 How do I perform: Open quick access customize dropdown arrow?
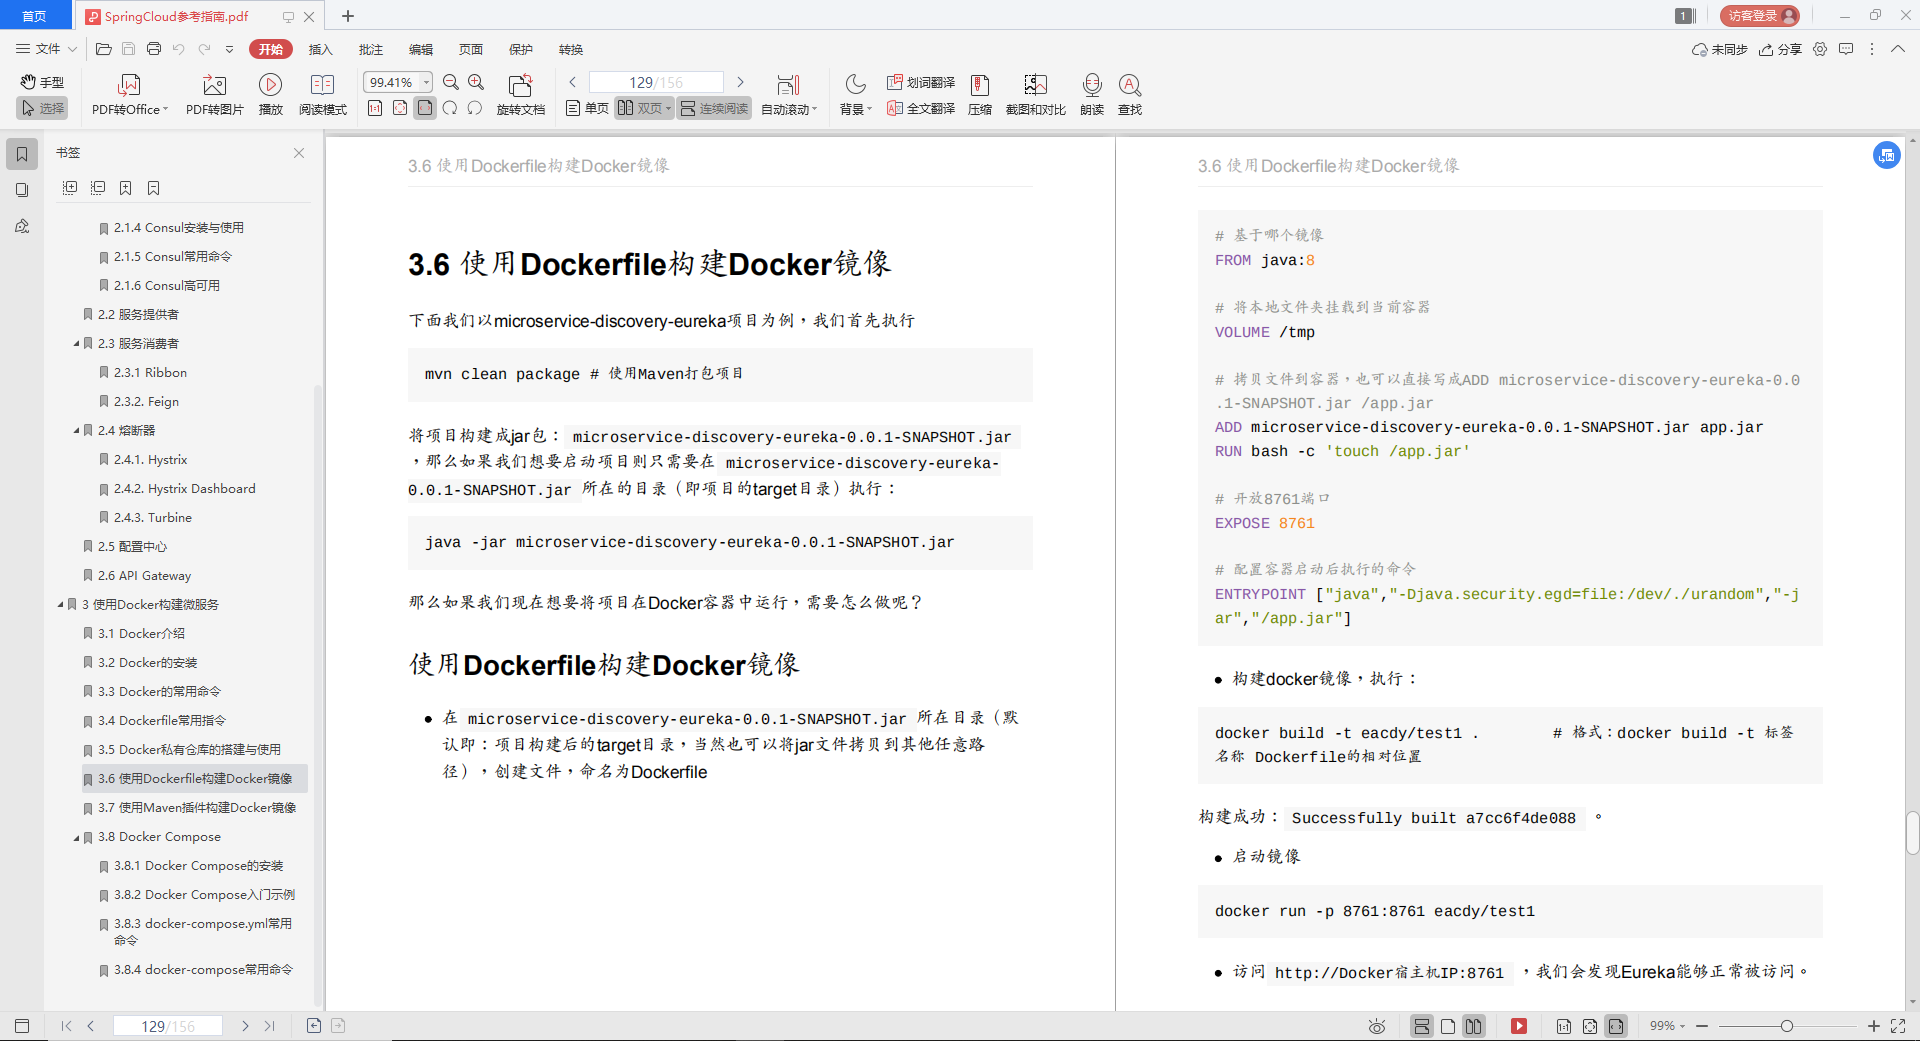[x=229, y=48]
